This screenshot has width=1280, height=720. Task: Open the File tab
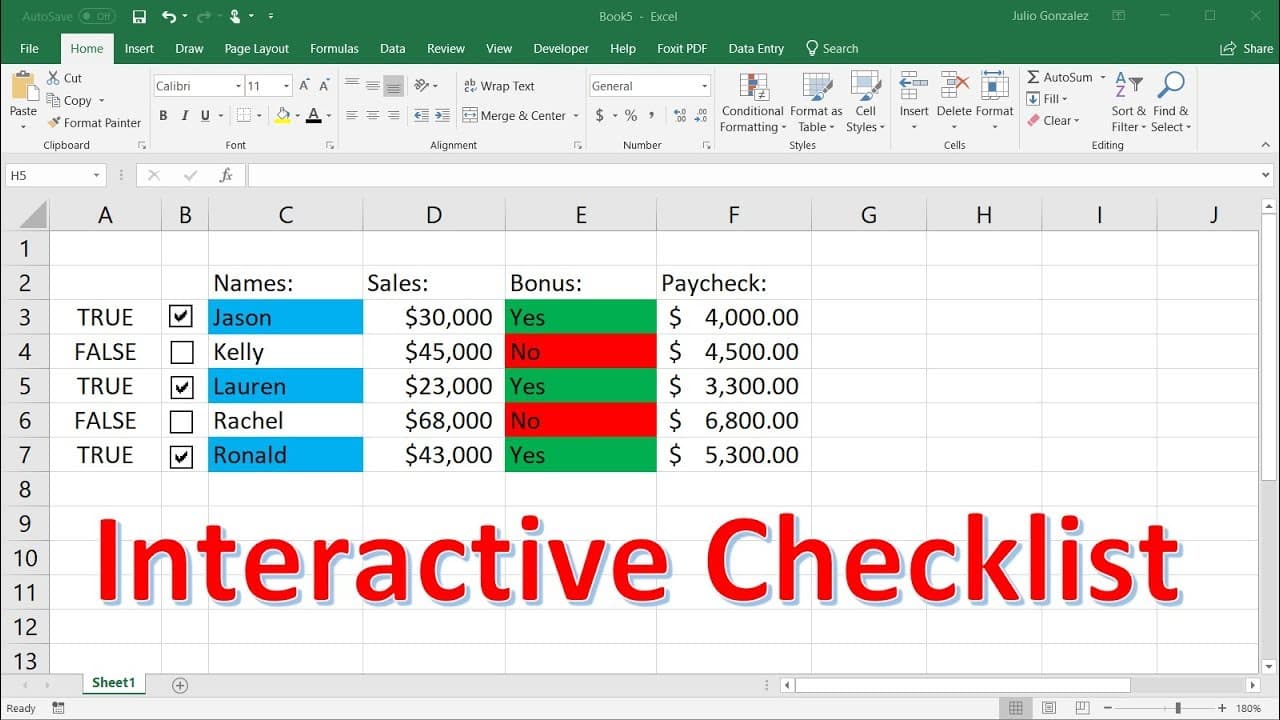tap(29, 48)
